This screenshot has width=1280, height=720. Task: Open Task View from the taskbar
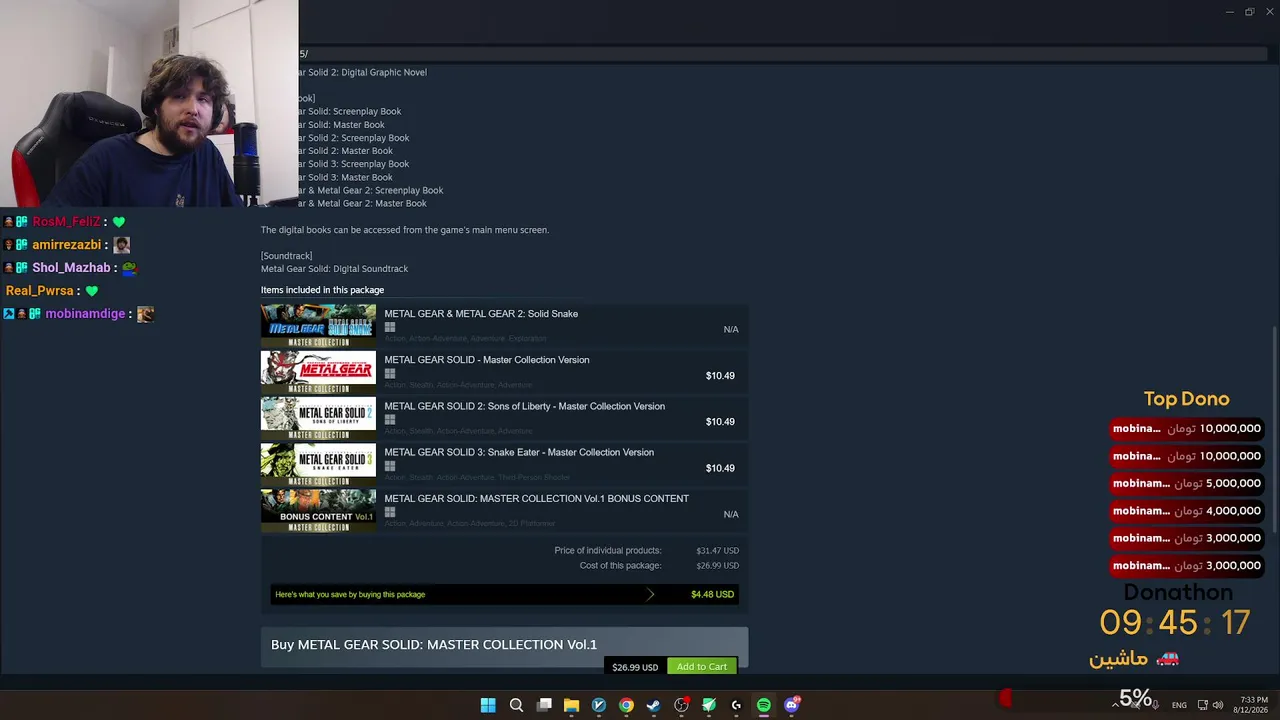coord(544,705)
